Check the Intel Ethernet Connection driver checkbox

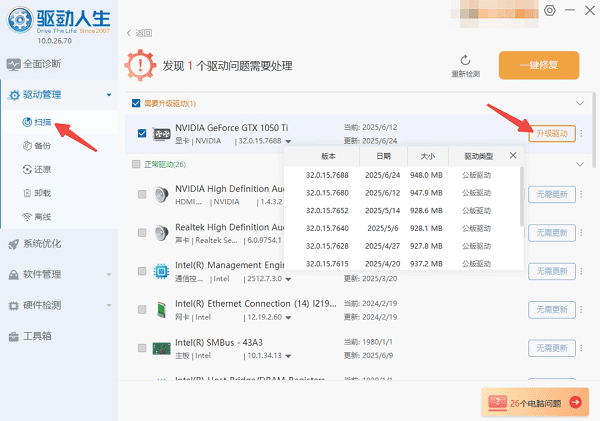tap(141, 310)
